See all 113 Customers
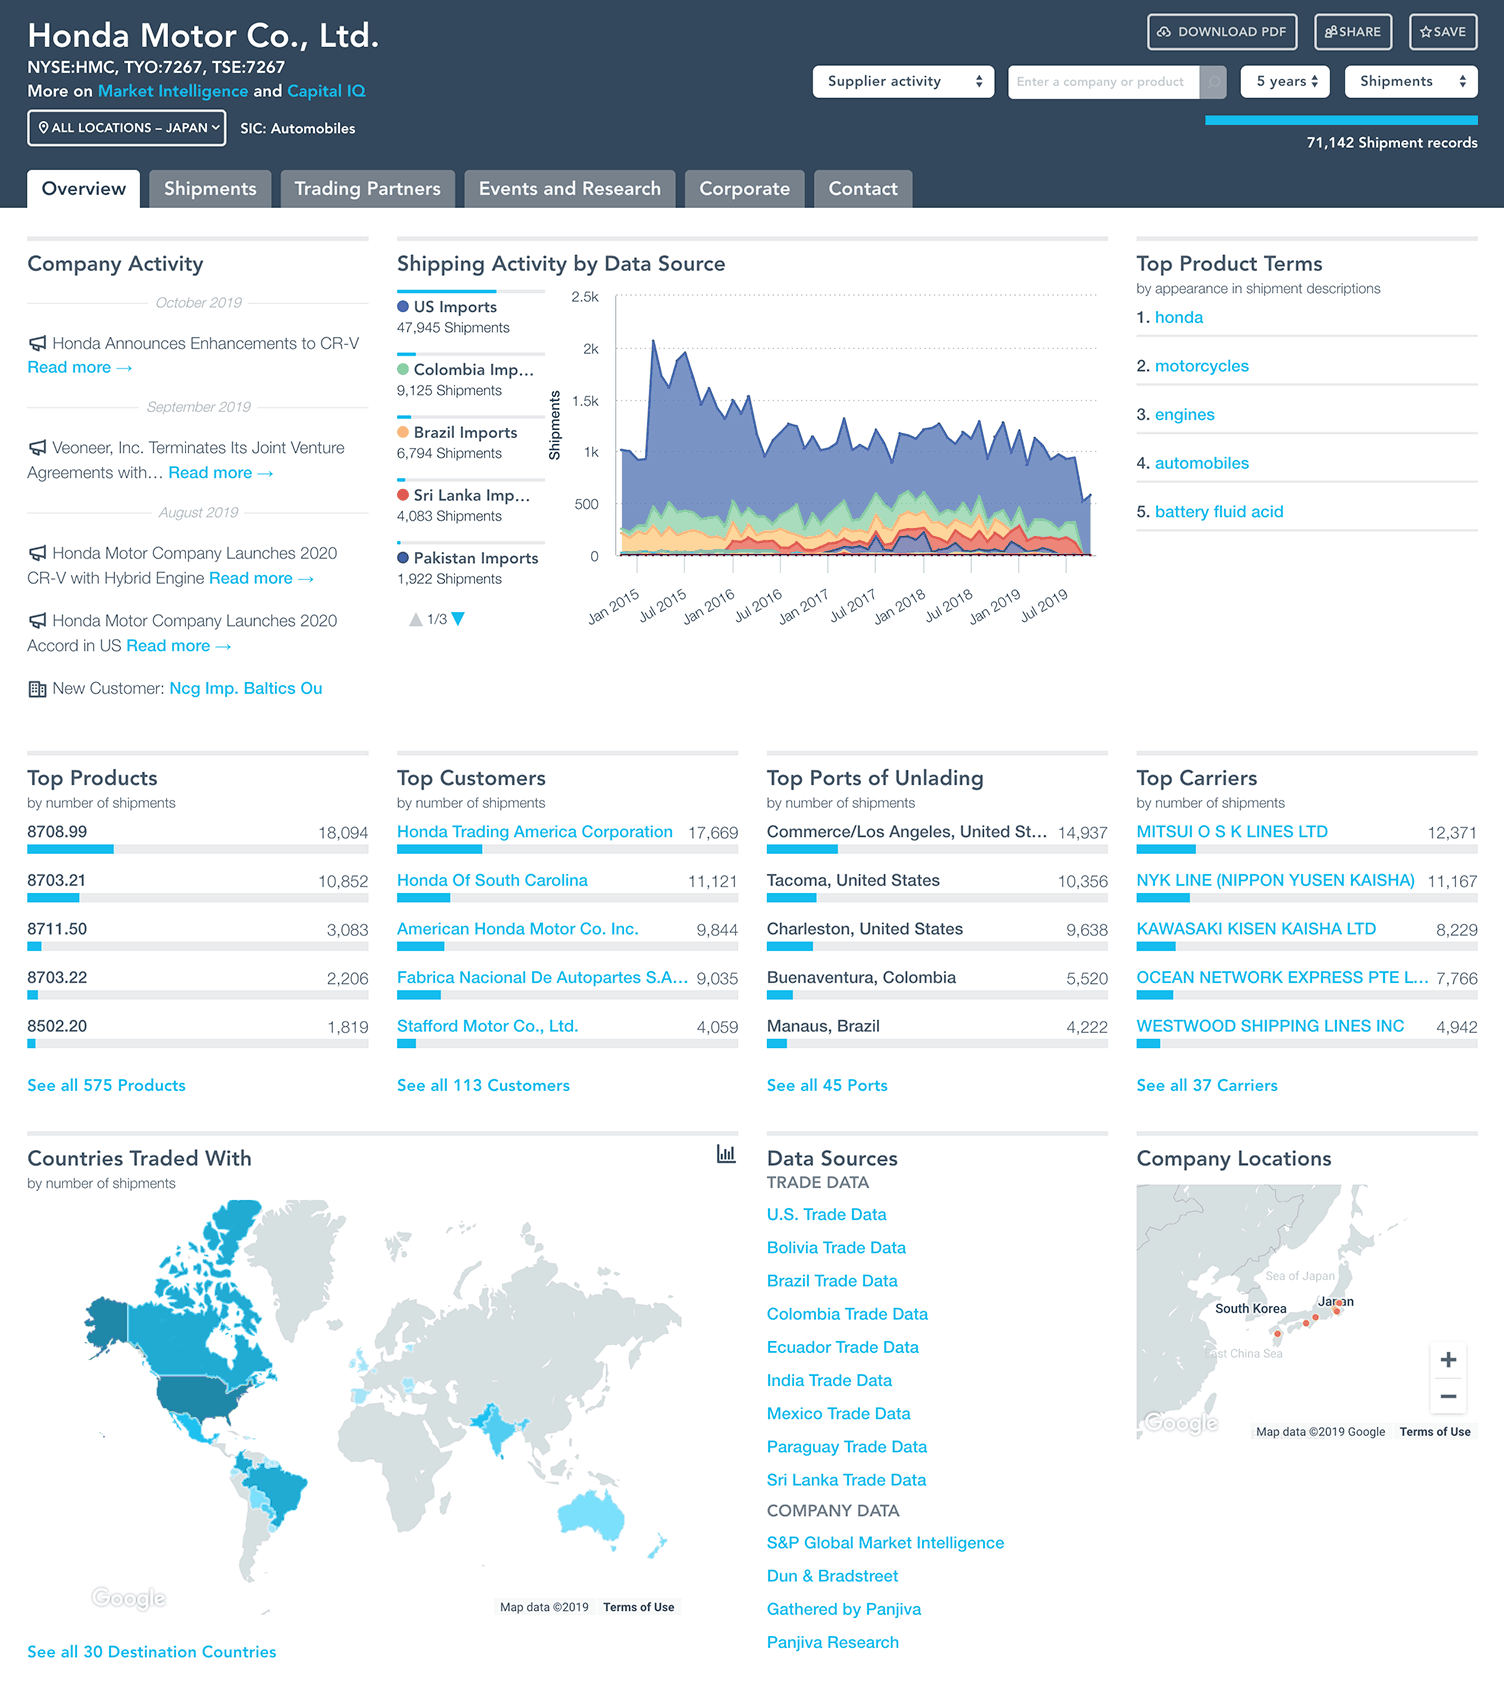This screenshot has height=1684, width=1504. point(483,1086)
